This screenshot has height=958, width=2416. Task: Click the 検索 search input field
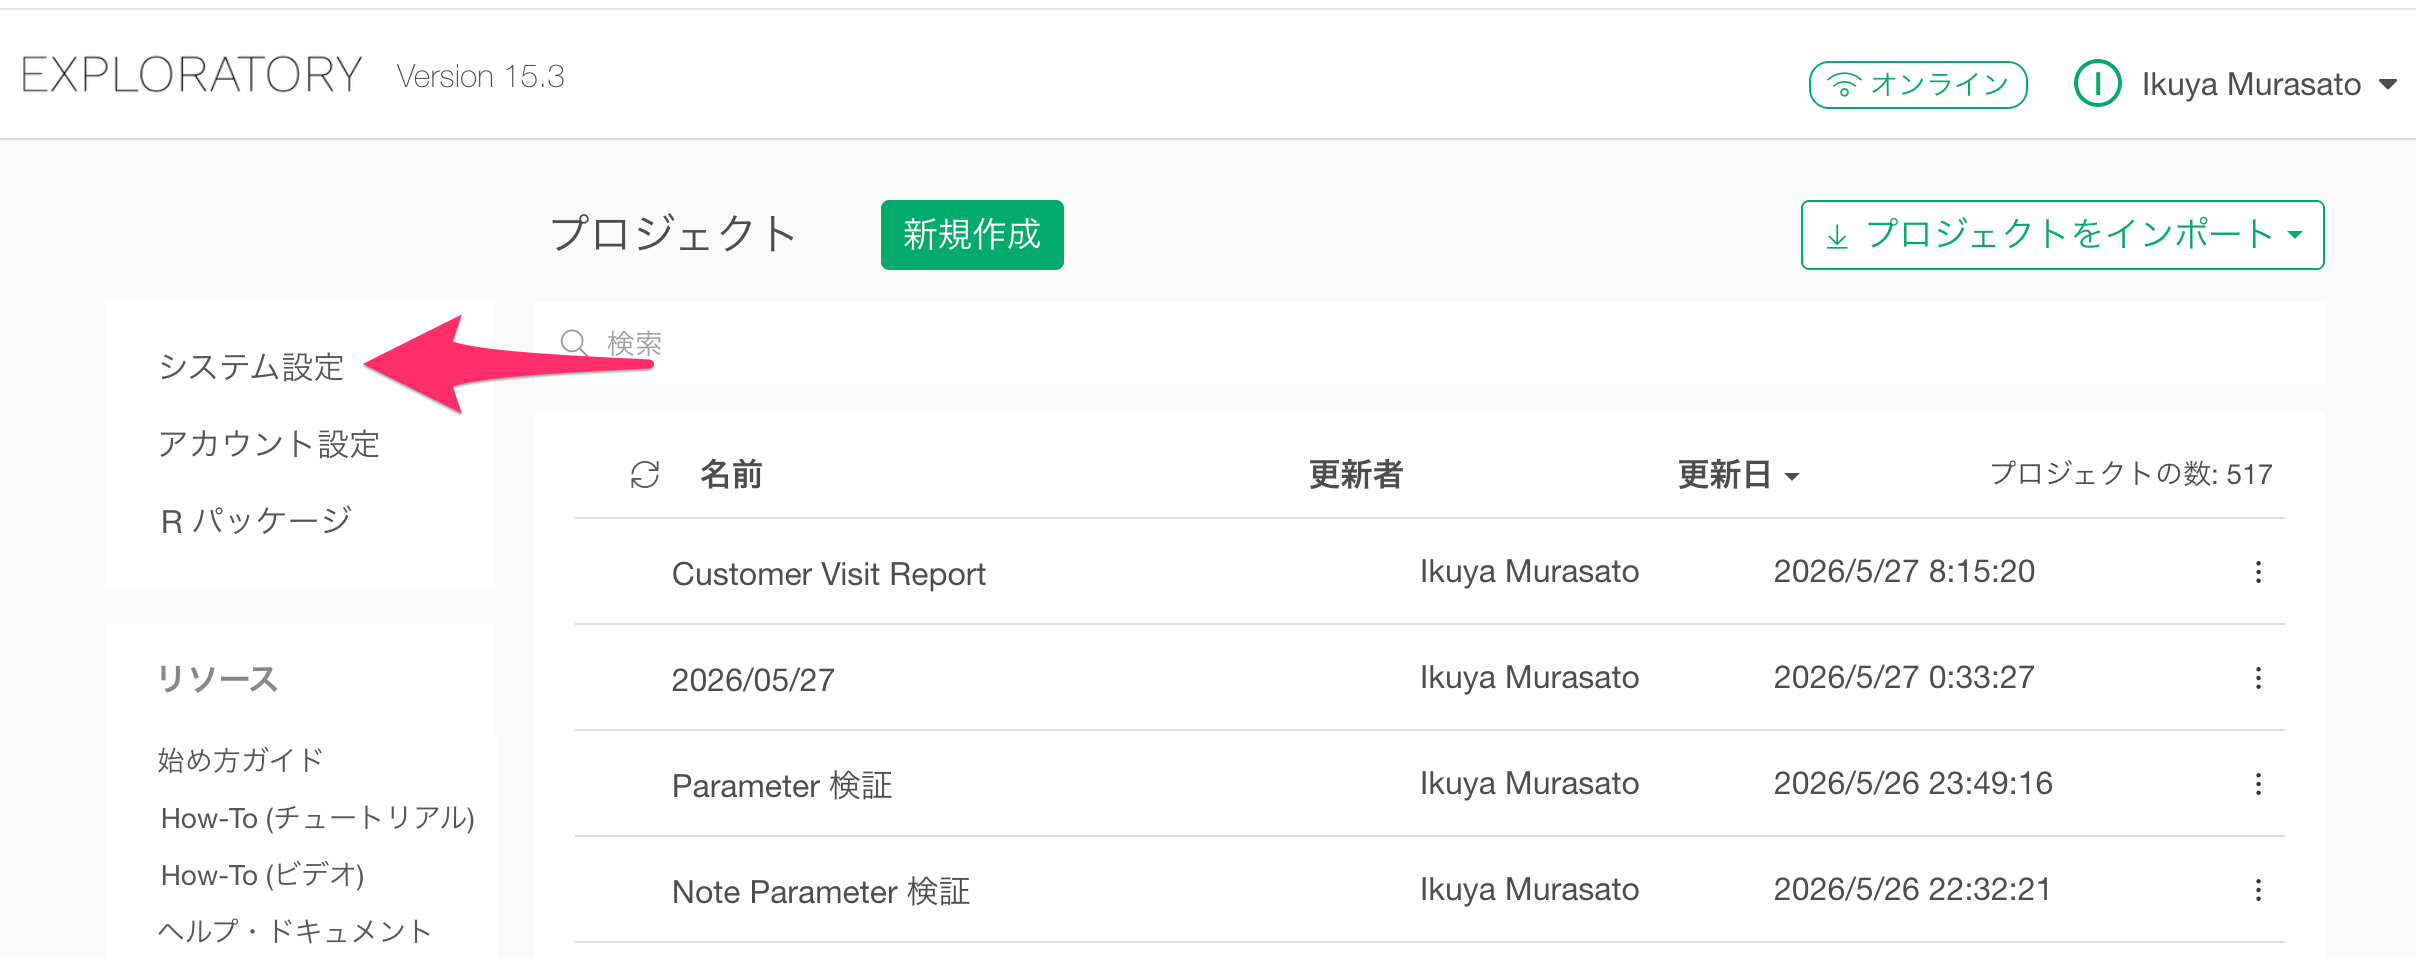click(x=1430, y=343)
